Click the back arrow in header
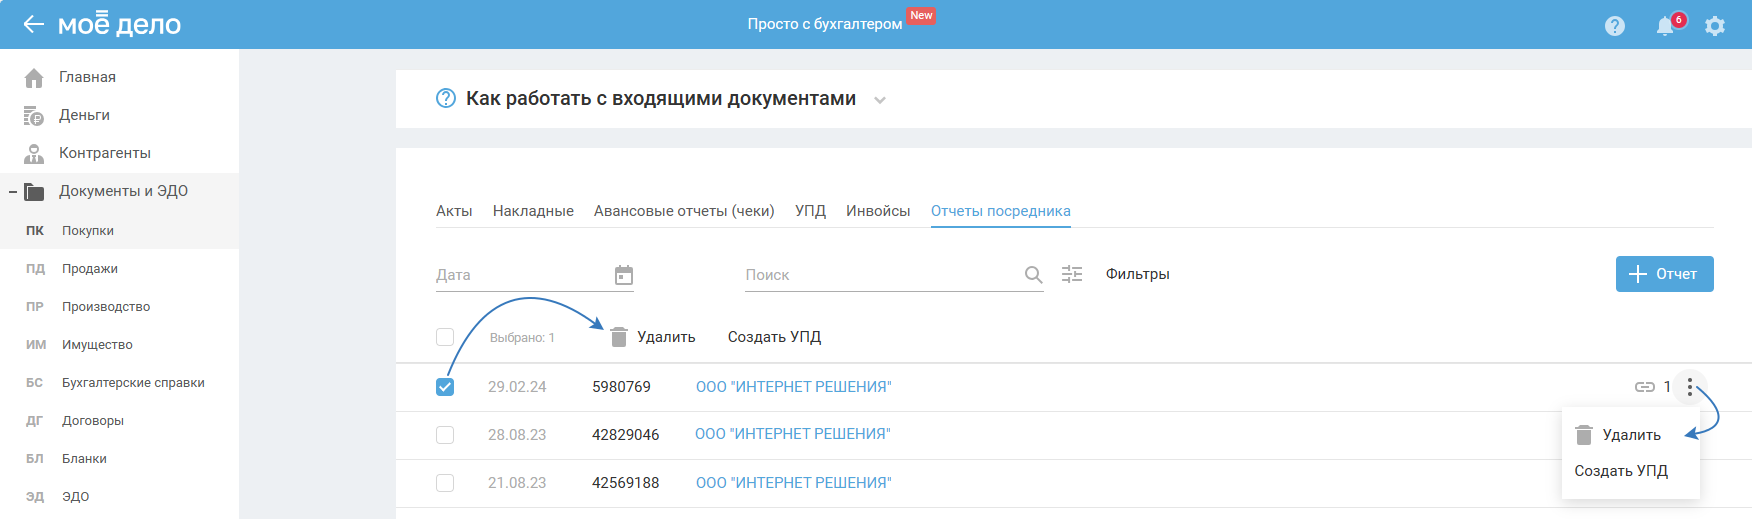This screenshot has width=1752, height=519. (x=33, y=24)
